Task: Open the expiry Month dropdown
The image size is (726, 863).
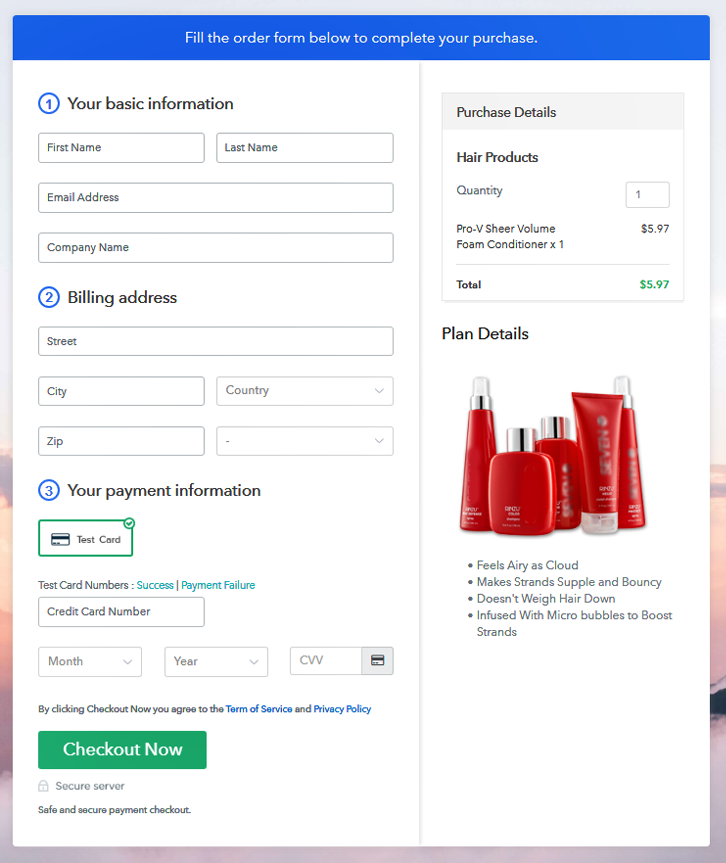Action: (90, 662)
